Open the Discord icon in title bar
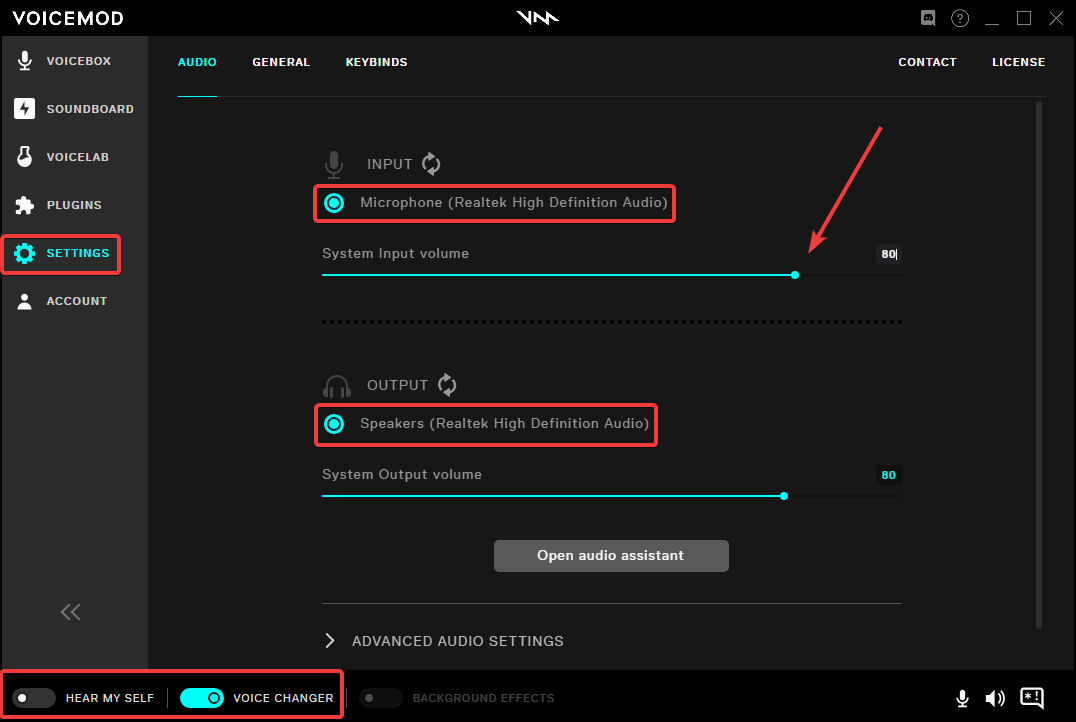This screenshot has height=722, width=1076. (x=928, y=18)
